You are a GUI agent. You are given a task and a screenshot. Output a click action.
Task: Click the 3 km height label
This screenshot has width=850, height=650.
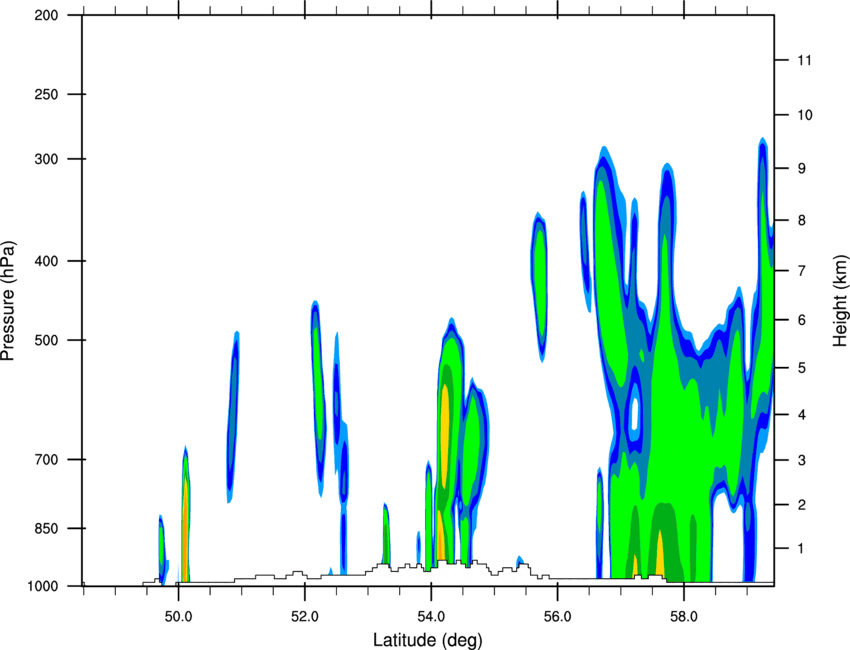(x=801, y=461)
